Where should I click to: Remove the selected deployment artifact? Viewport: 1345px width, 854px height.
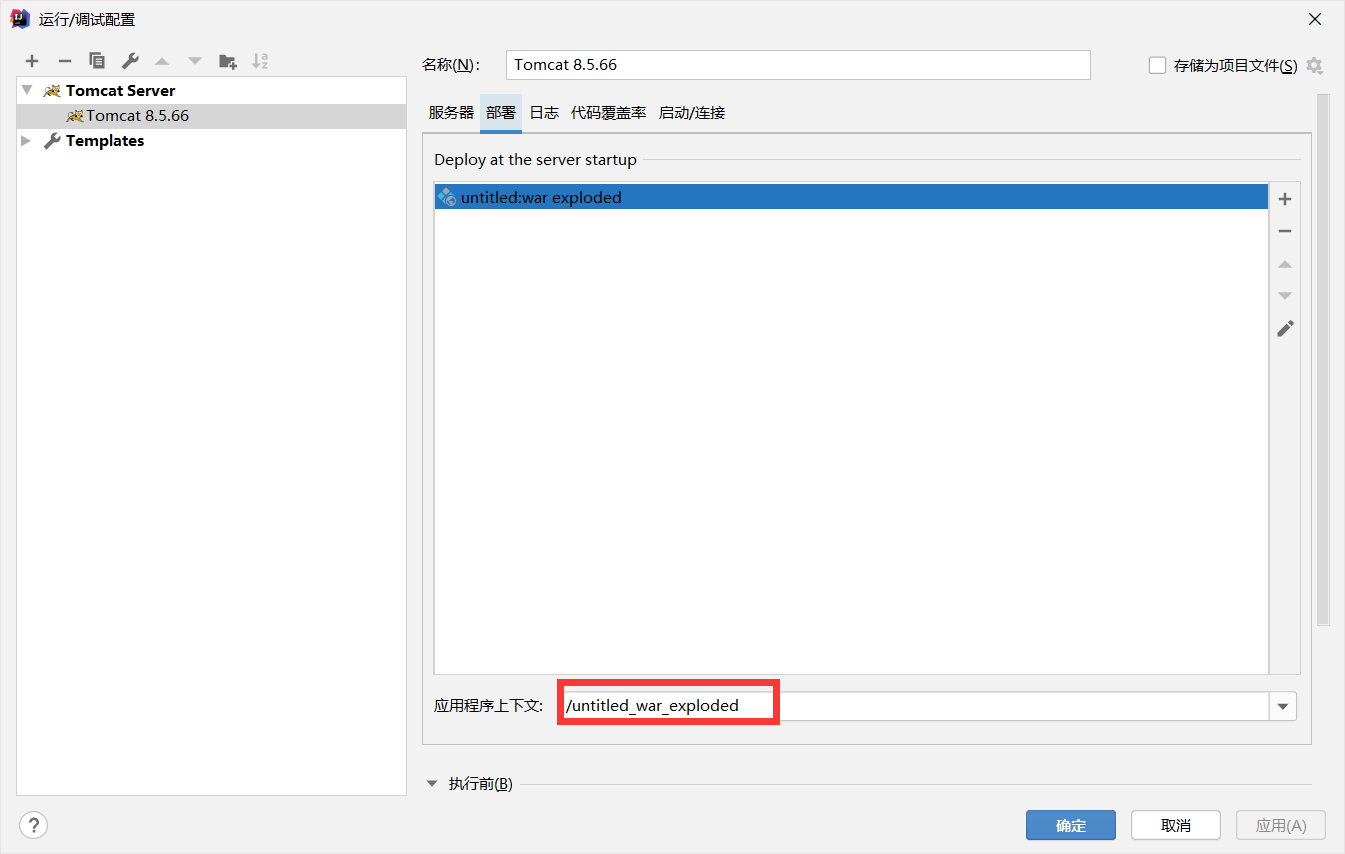[1285, 231]
